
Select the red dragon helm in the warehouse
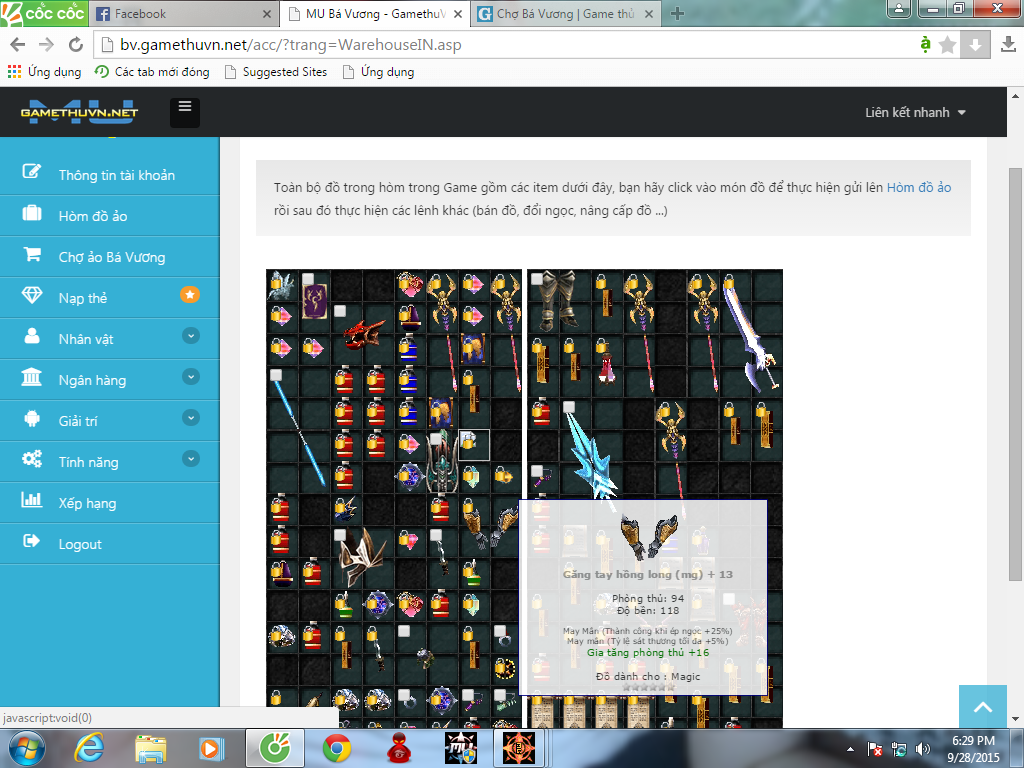364,334
